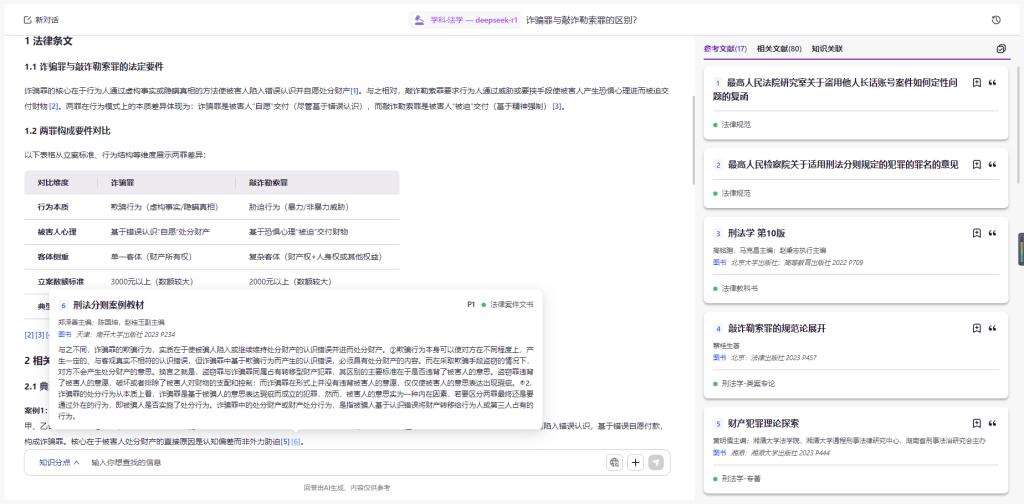Select heading 1 法律条文
This screenshot has width=1024, height=504.
pos(48,41)
